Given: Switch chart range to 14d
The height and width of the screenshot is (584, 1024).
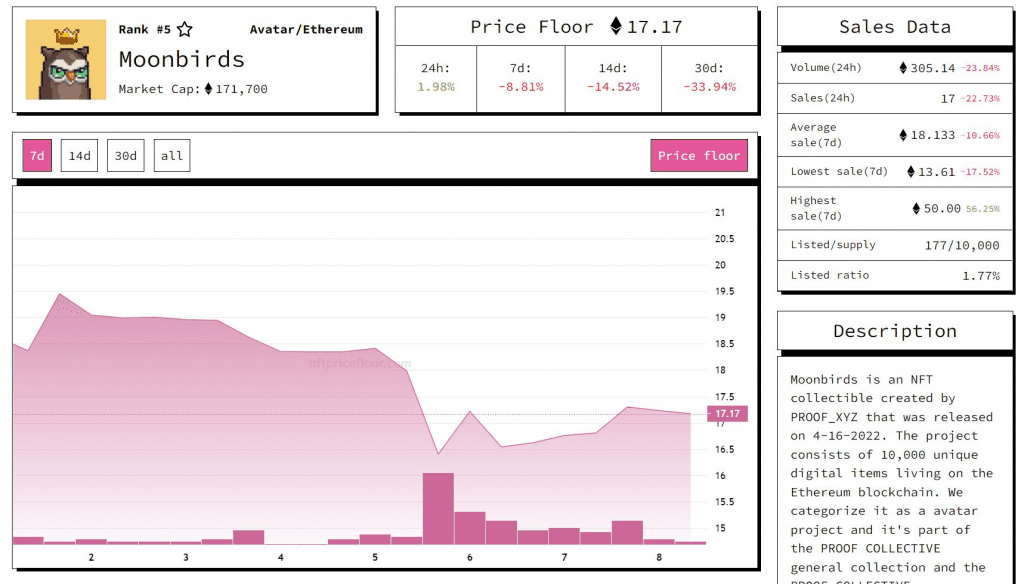Looking at the screenshot, I should tap(80, 156).
